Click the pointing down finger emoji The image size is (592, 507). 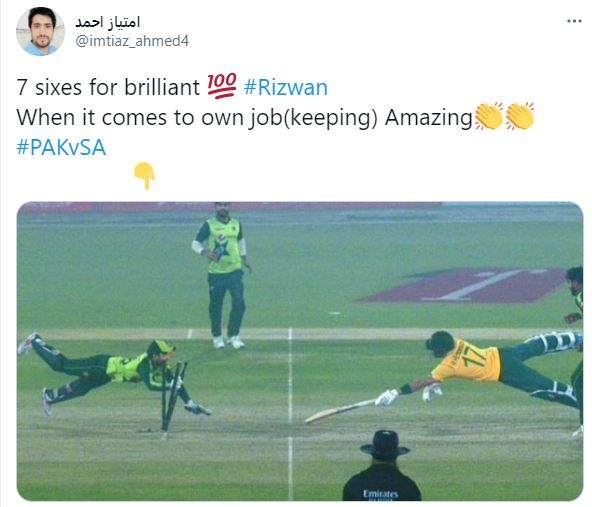[x=145, y=176]
